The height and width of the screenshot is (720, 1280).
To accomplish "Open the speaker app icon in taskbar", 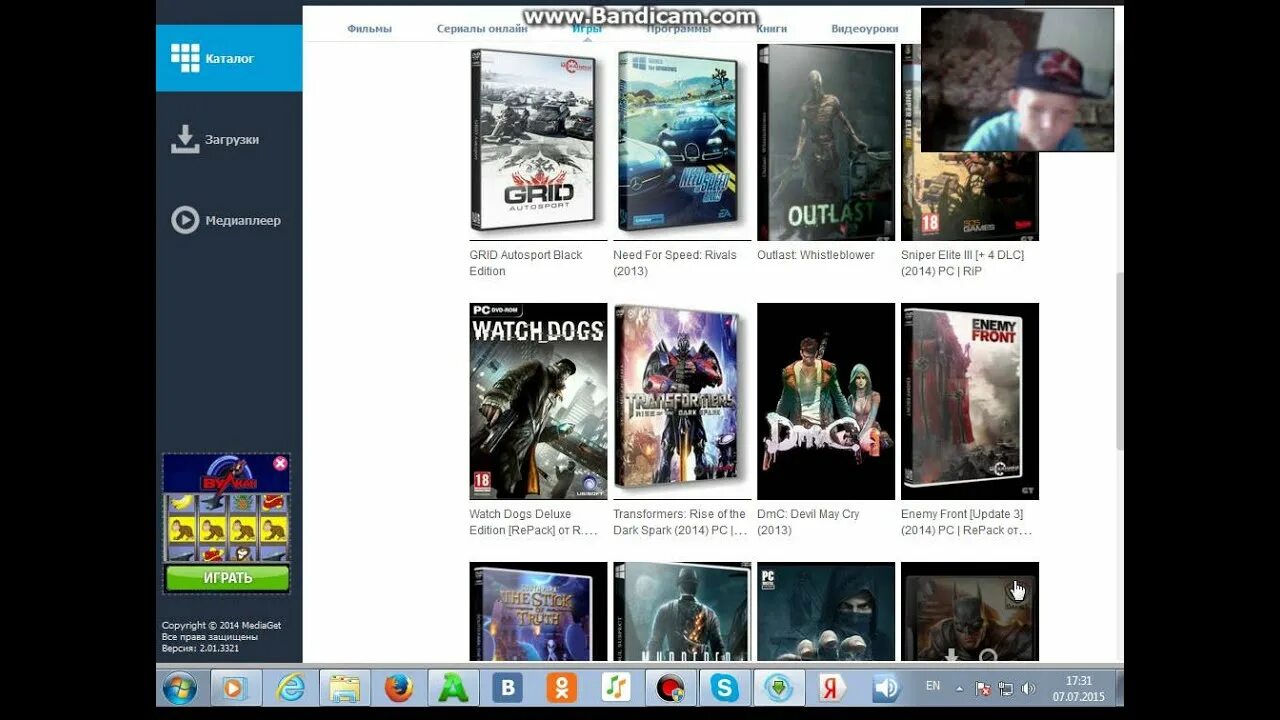I will 886,688.
